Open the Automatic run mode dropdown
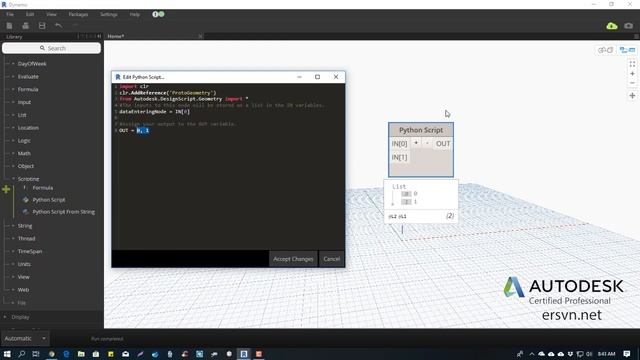 click(24, 338)
